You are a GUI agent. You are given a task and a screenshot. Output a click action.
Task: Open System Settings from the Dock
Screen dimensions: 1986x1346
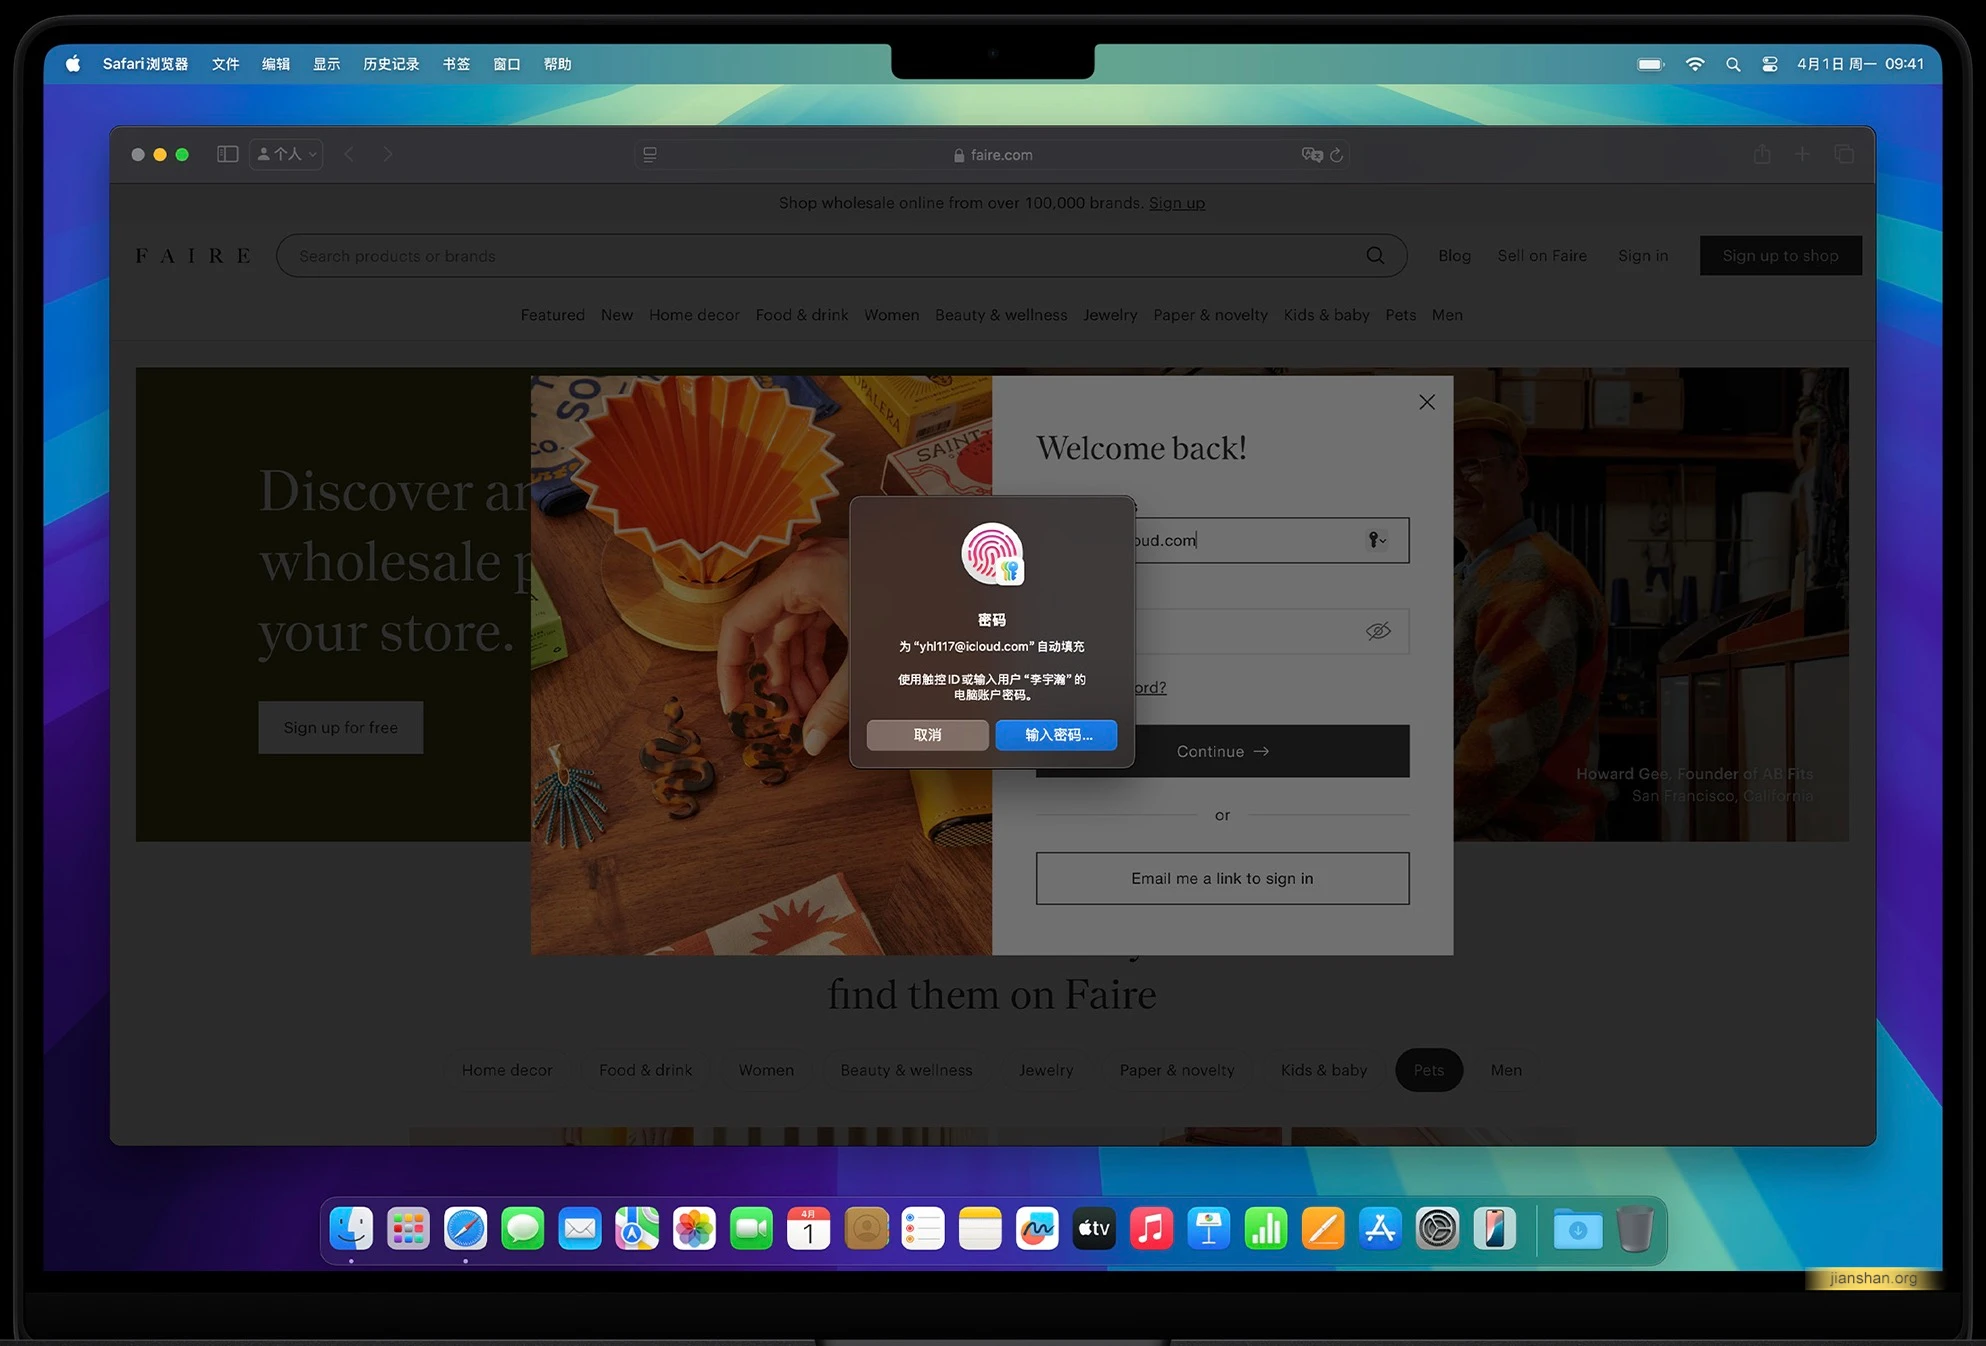(1437, 1229)
